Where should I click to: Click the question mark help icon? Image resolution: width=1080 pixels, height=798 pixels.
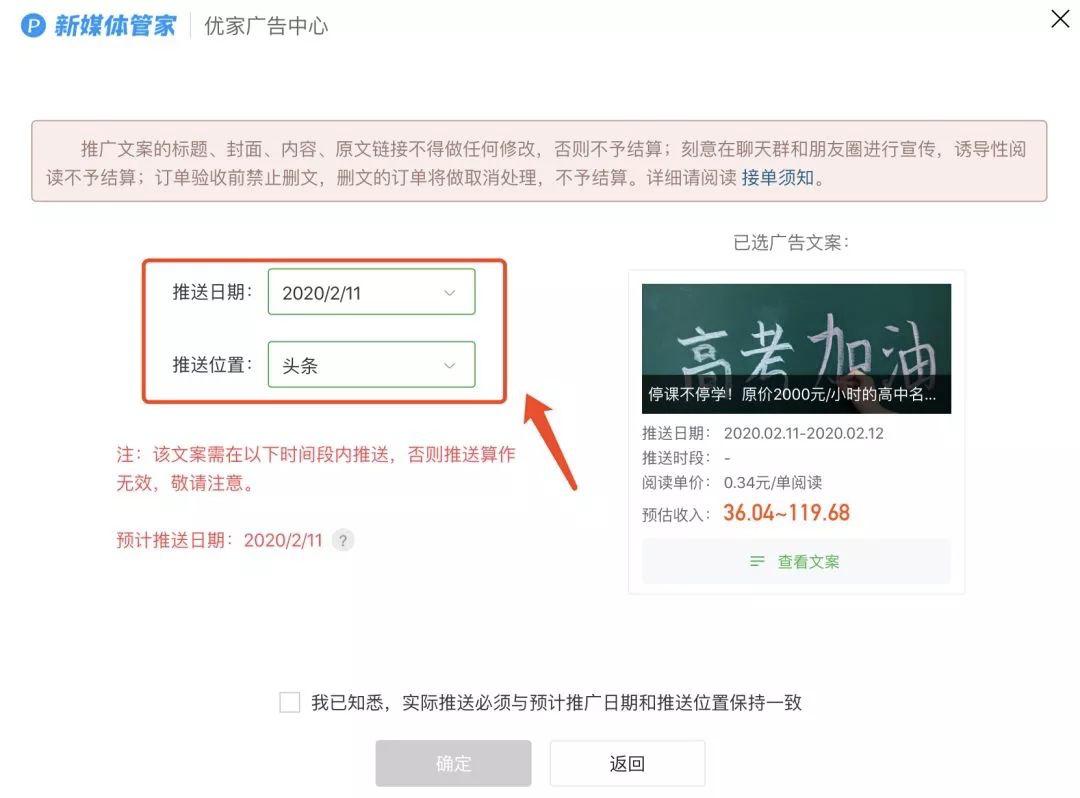pyautogui.click(x=342, y=539)
